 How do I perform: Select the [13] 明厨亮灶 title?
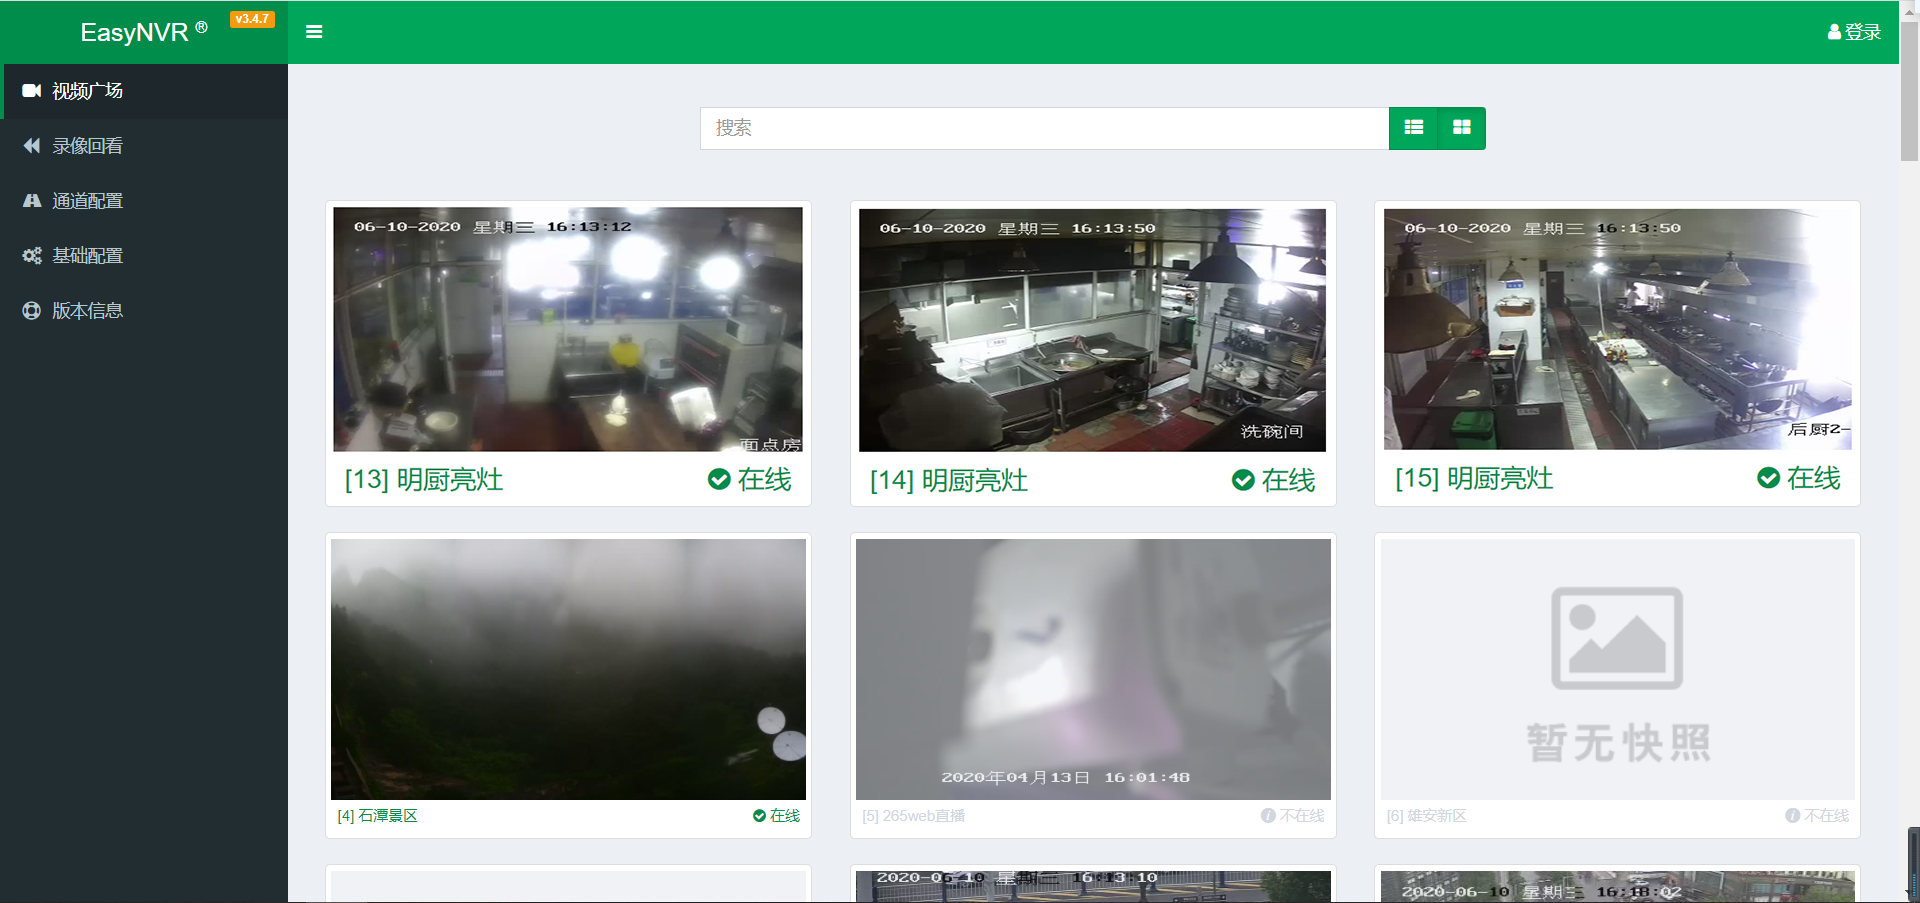pos(424,480)
